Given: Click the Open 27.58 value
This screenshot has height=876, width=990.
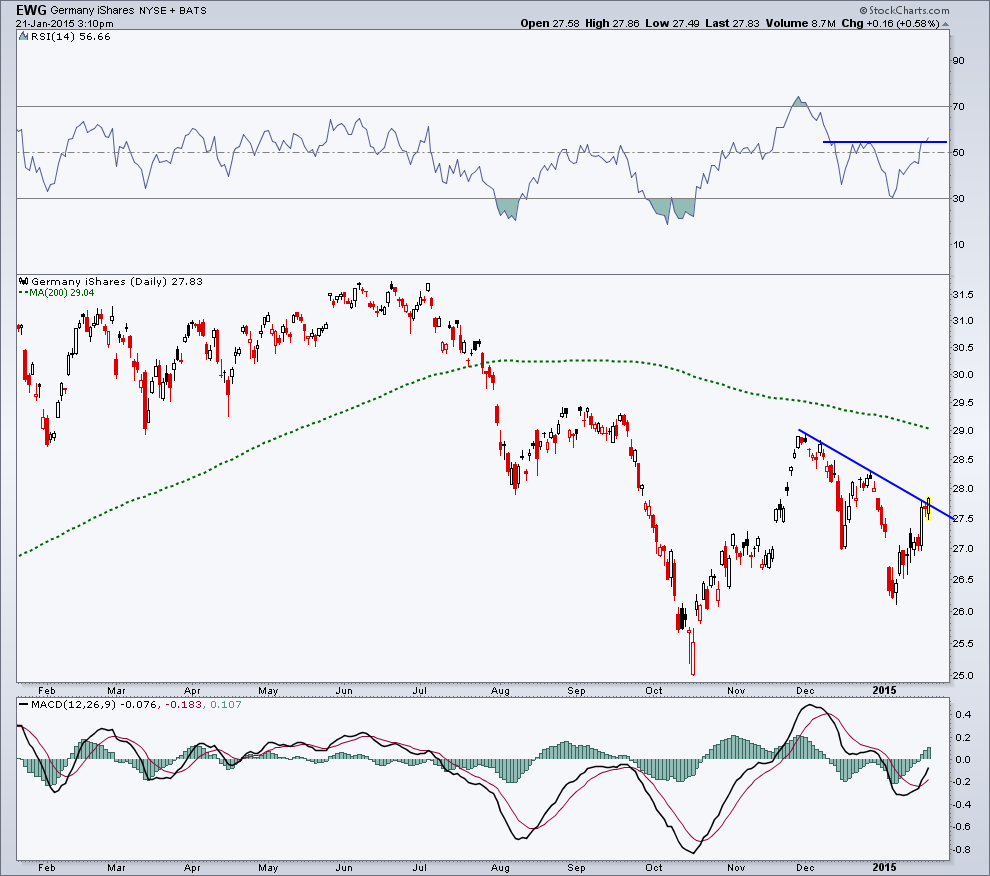Looking at the screenshot, I should (x=550, y=23).
